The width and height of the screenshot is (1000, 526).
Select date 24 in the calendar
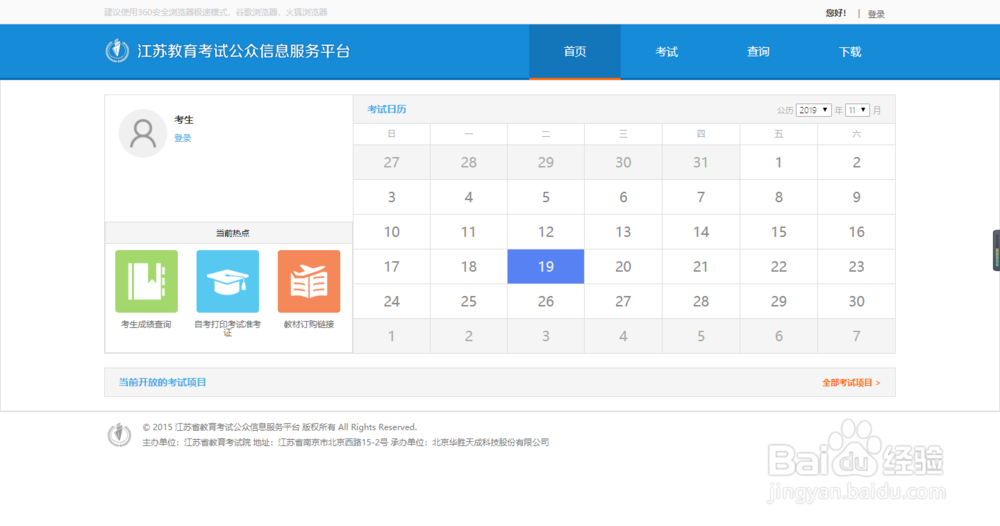click(x=392, y=301)
